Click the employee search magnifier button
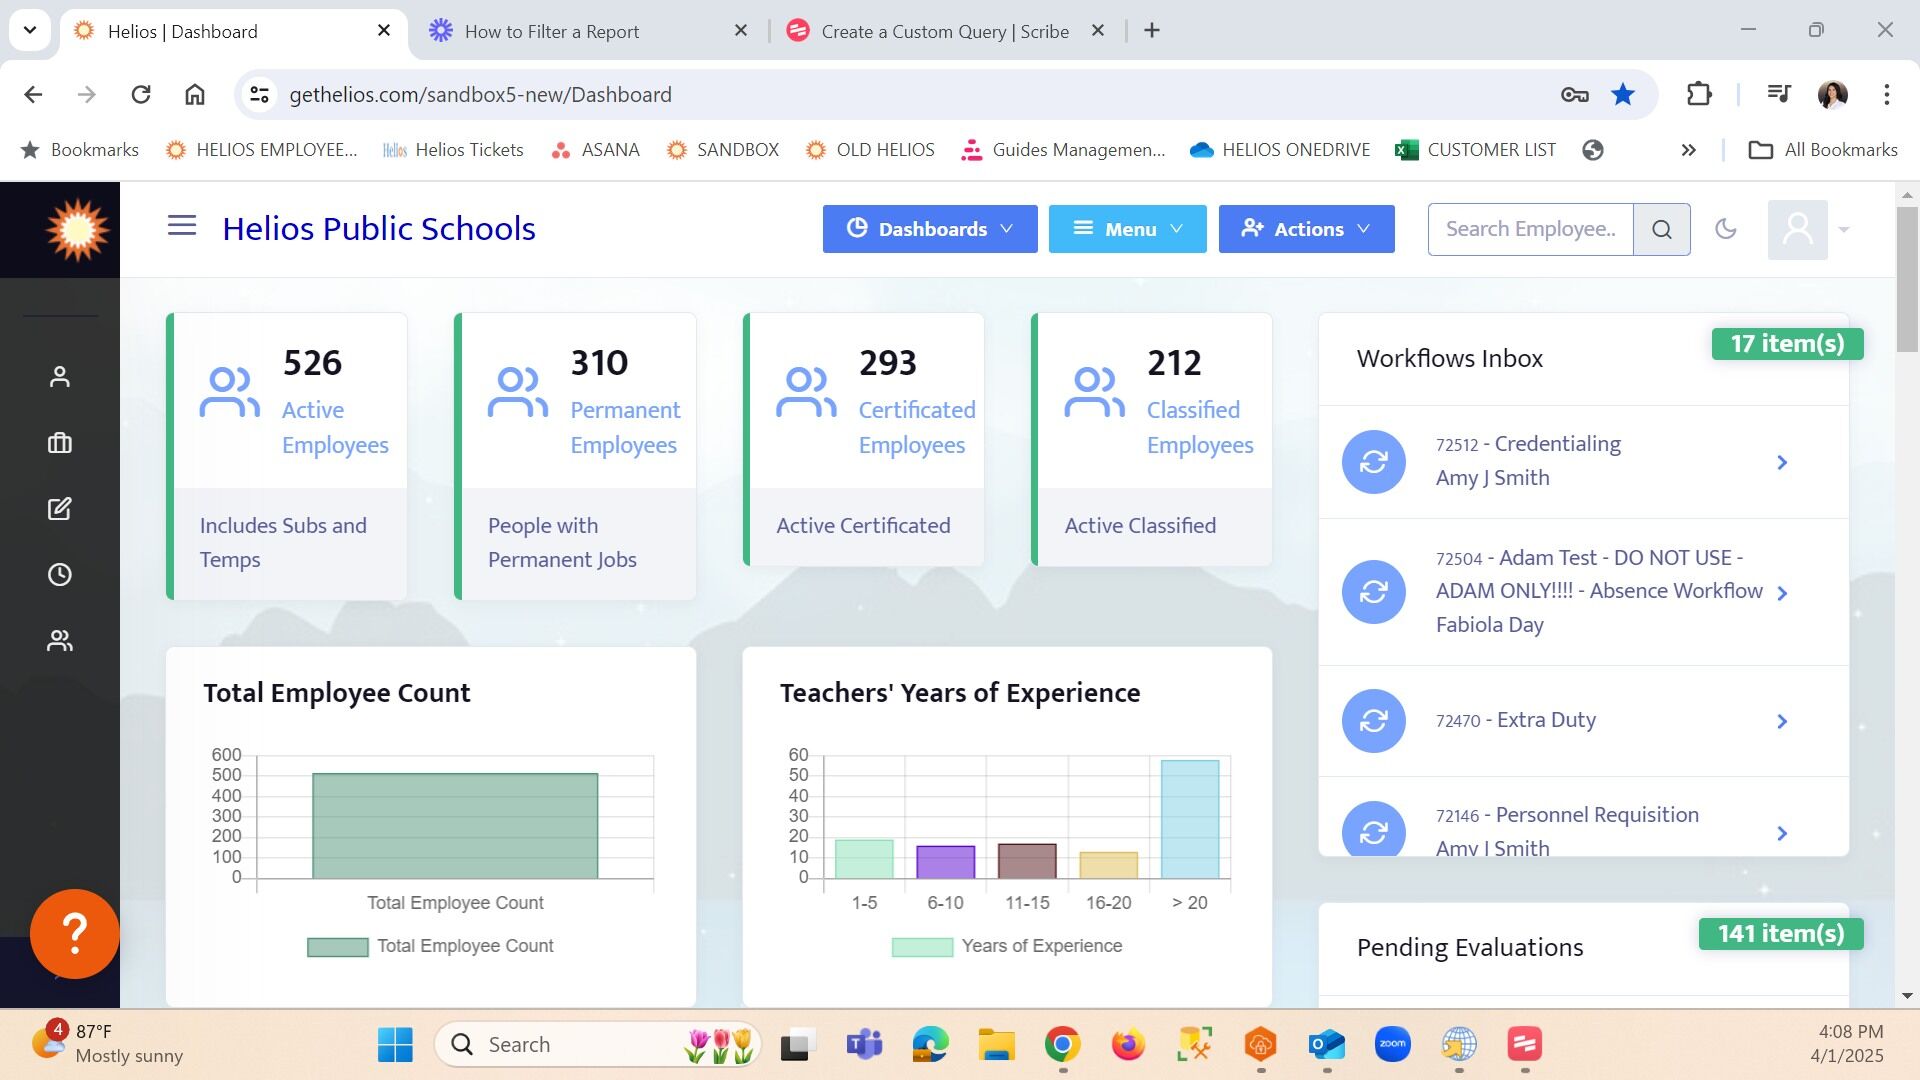 pyautogui.click(x=1661, y=229)
